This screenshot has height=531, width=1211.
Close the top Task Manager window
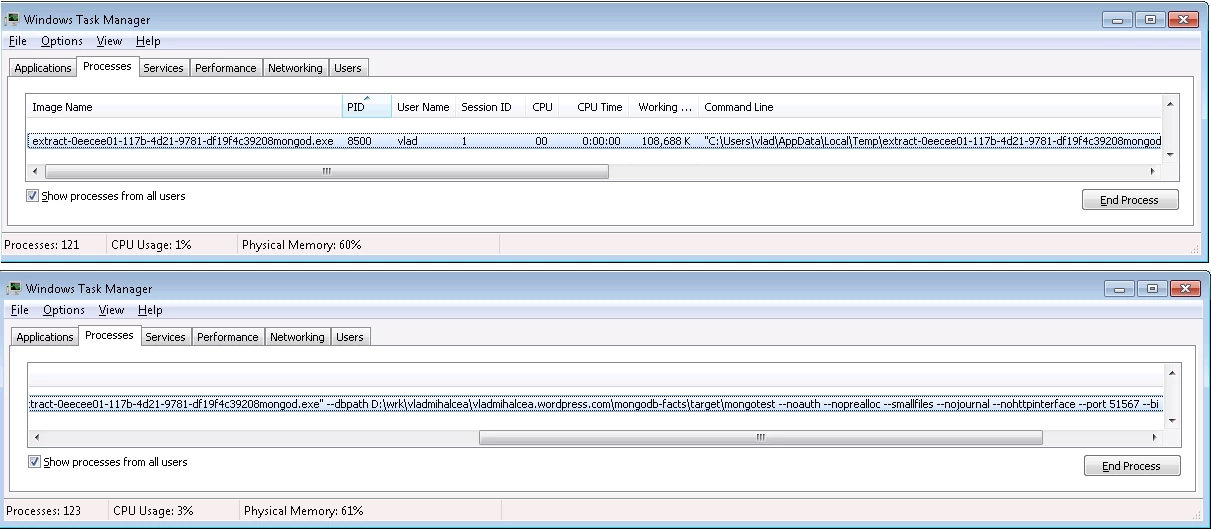(x=1183, y=19)
